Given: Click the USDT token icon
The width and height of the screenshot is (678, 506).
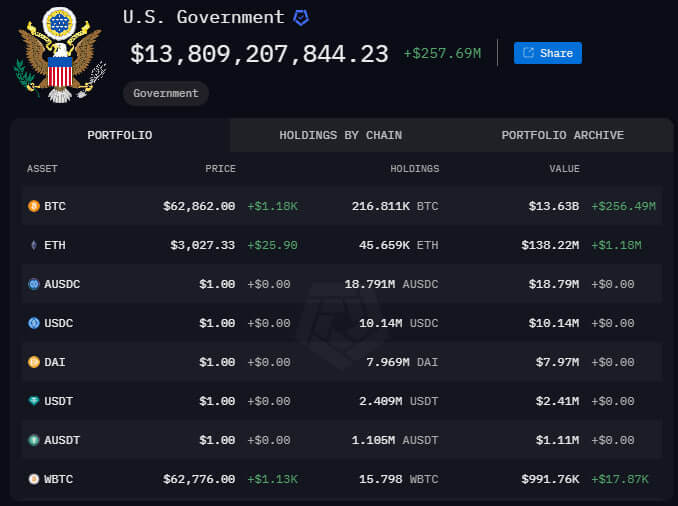Looking at the screenshot, I should 34,401.
